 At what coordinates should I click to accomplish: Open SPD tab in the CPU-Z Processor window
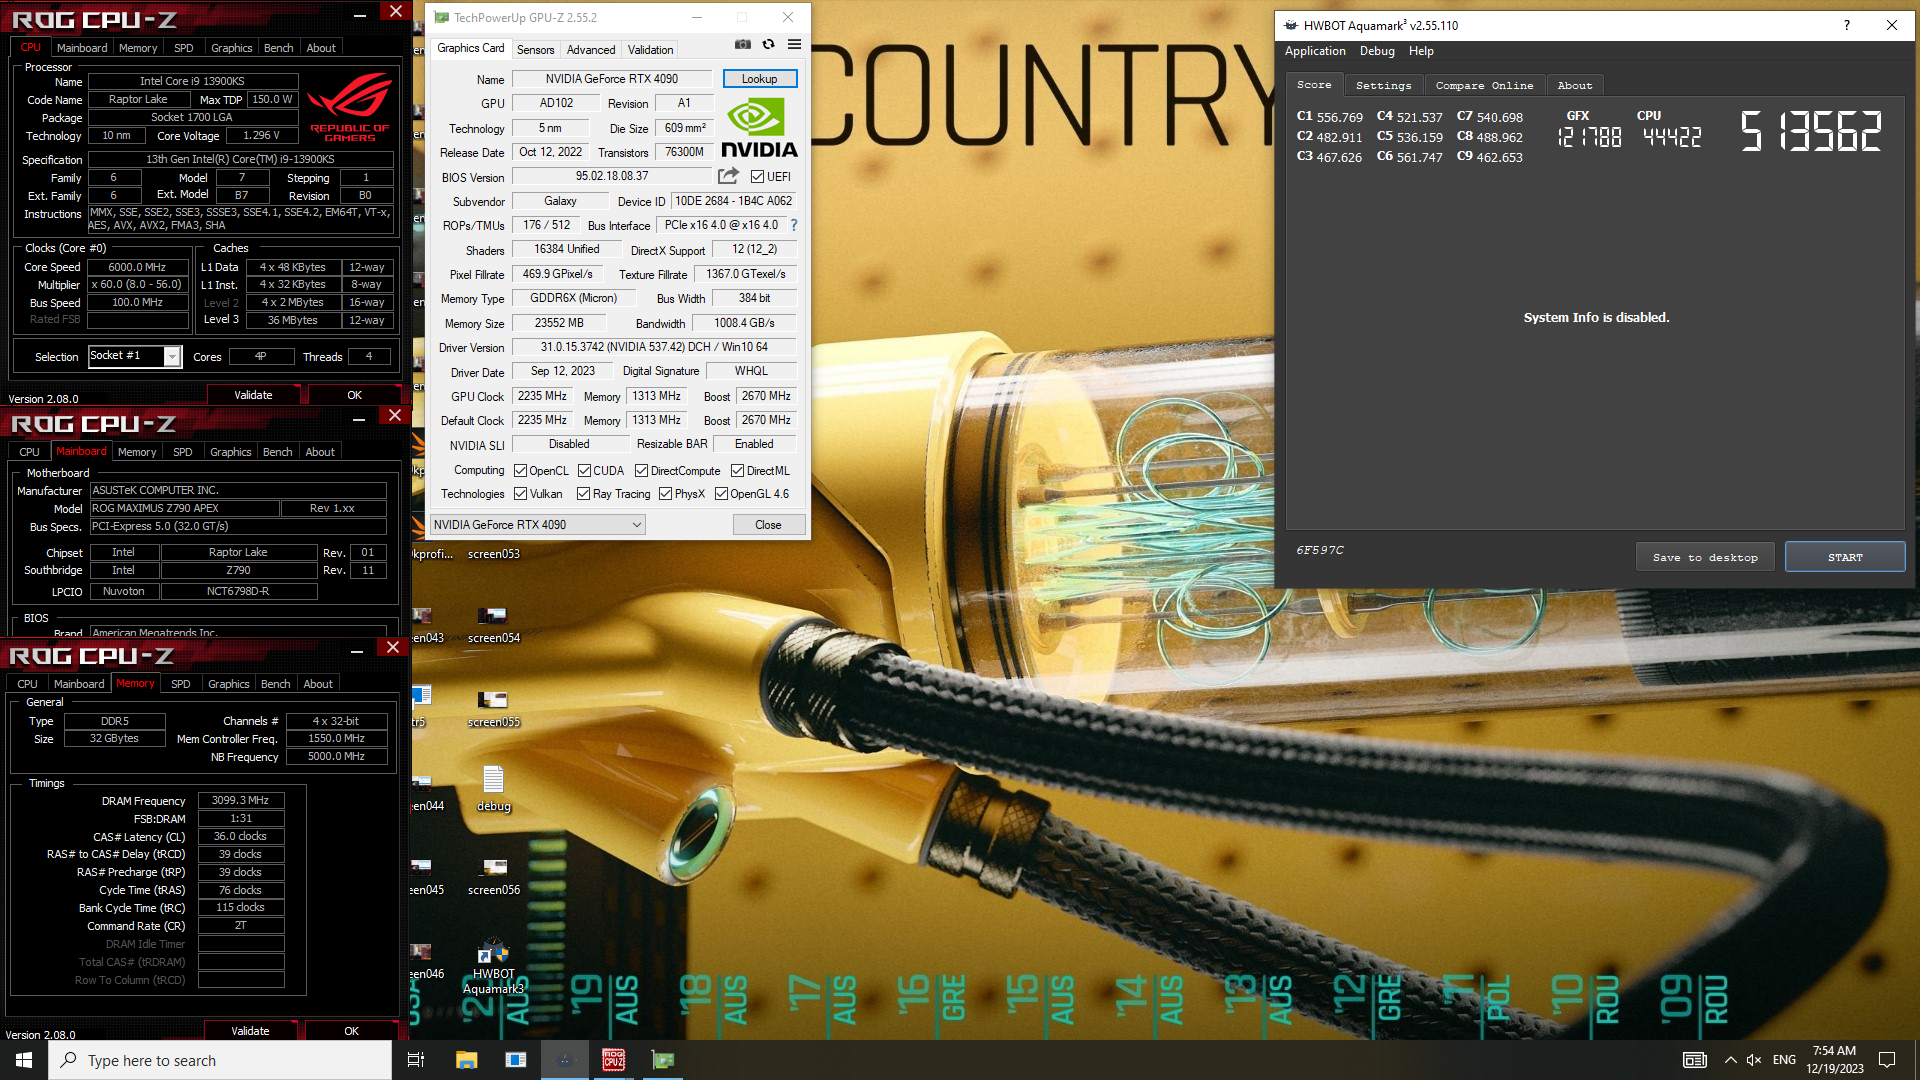[x=183, y=48]
